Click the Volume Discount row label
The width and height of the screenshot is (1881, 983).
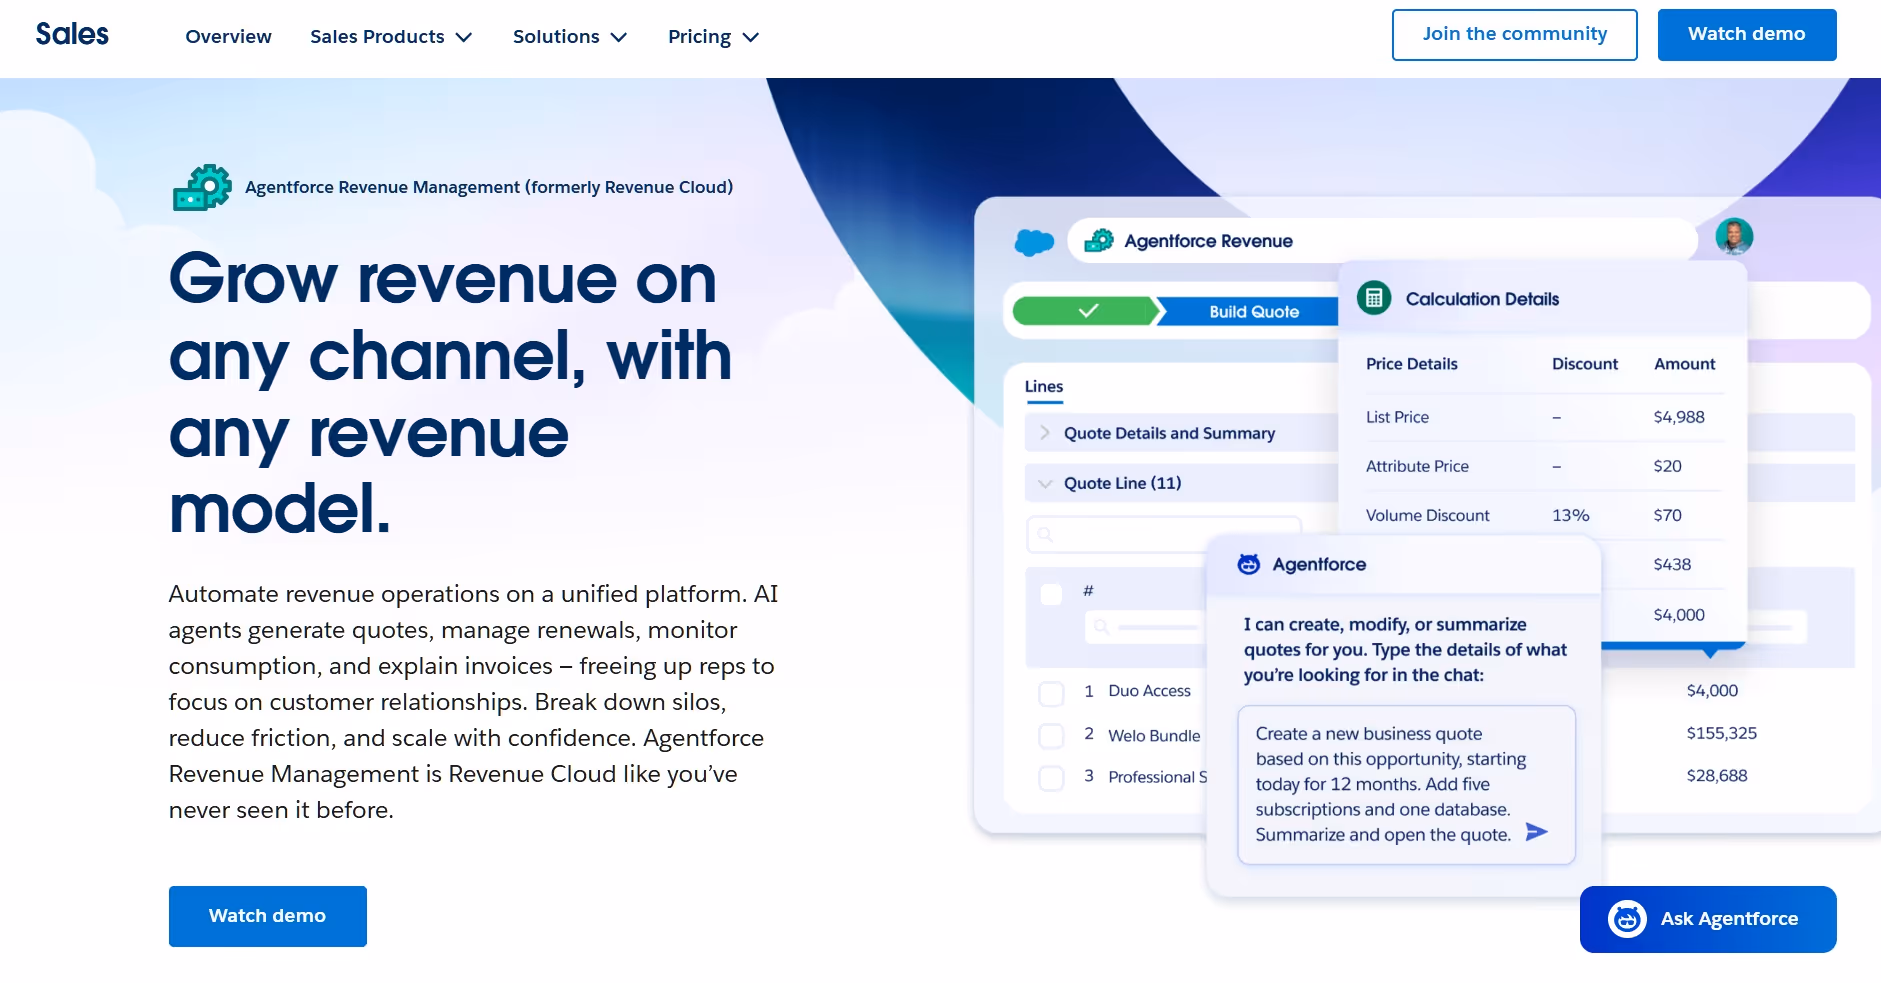[1428, 515]
